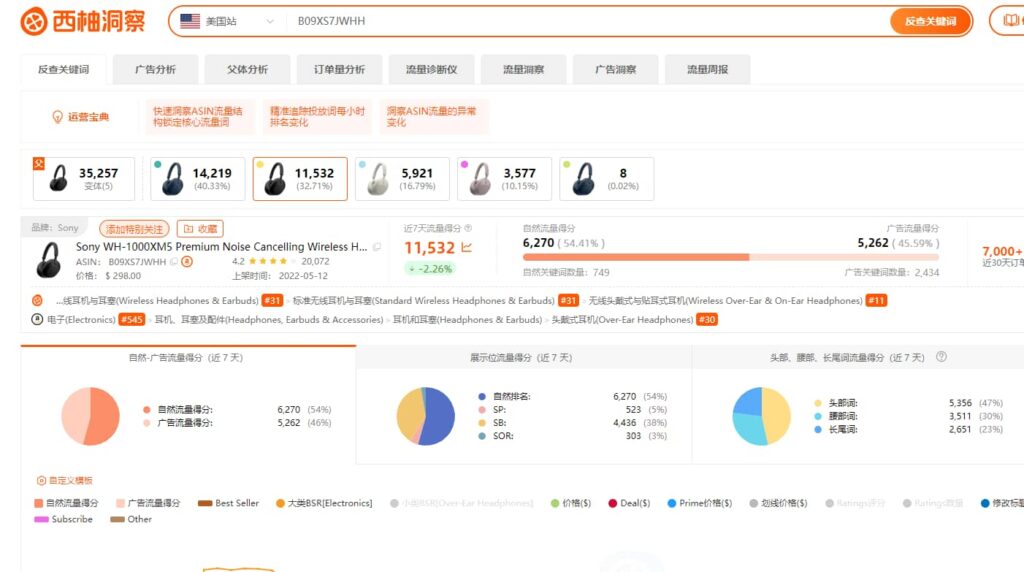Image resolution: width=1024 pixels, height=572 pixels.
Task: Click the Sony headphone product thumbnail
Action: (49, 260)
